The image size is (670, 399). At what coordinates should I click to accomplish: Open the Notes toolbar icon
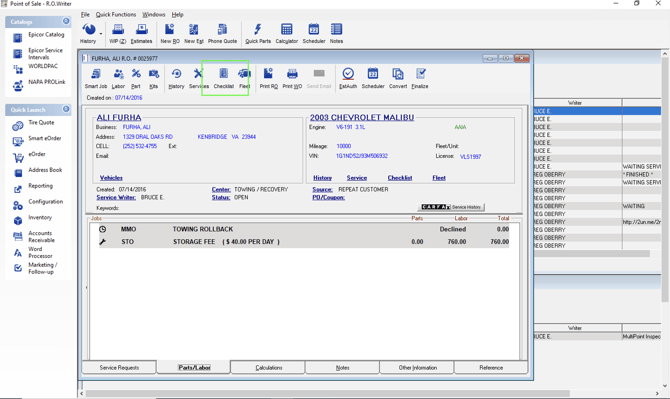pos(336,34)
